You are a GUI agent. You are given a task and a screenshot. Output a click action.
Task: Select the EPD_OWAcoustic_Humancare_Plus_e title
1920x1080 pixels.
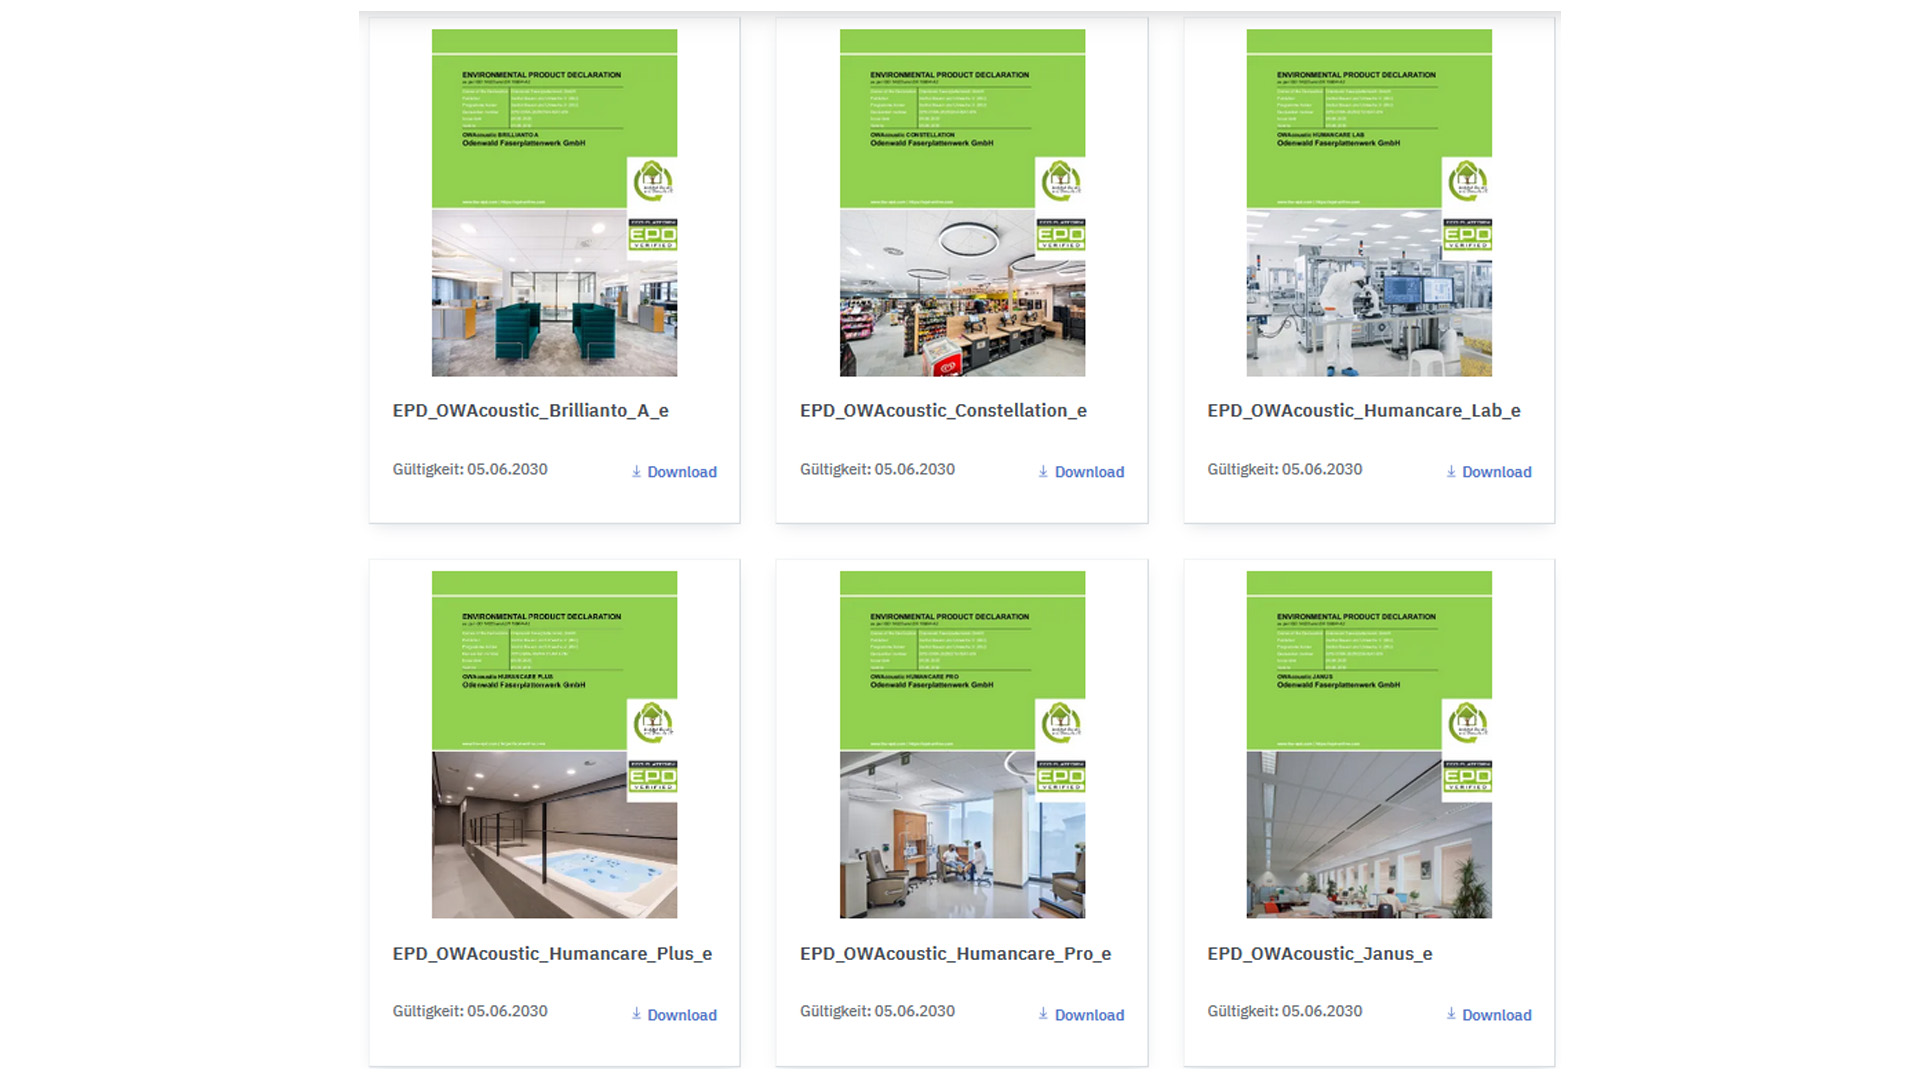552,953
